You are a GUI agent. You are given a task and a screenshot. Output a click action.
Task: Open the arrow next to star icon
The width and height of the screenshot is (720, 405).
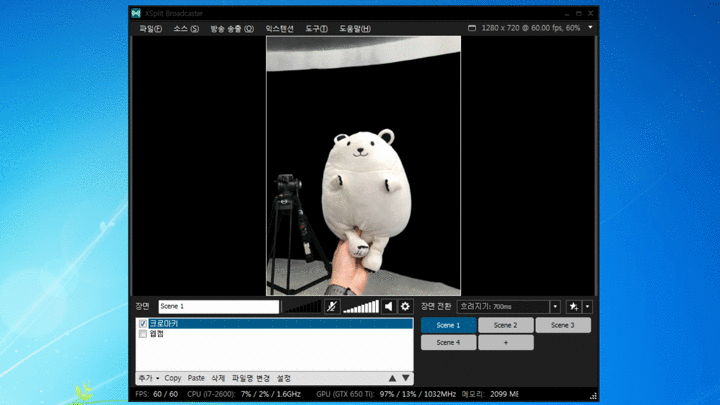pyautogui.click(x=587, y=307)
